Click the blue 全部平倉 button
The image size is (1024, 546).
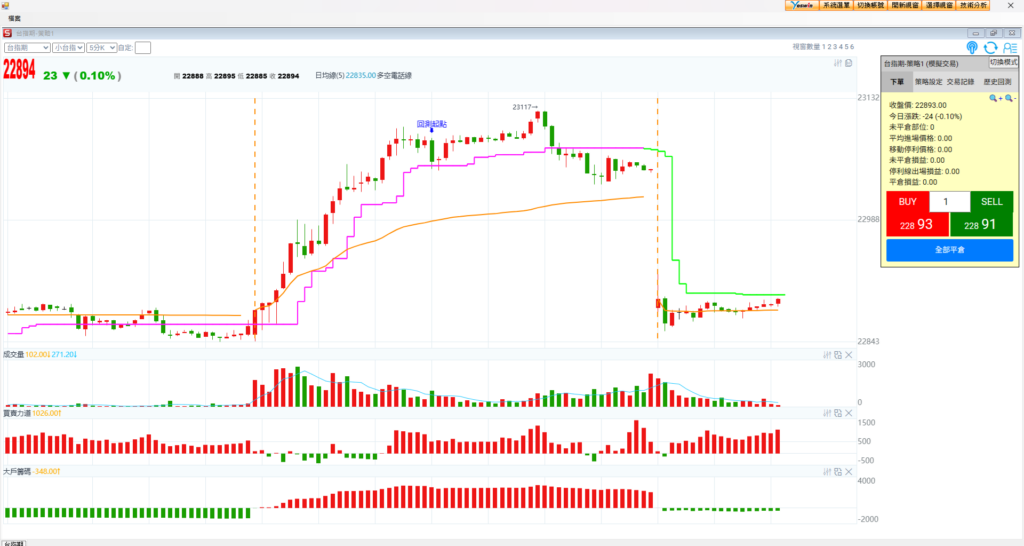(950, 250)
